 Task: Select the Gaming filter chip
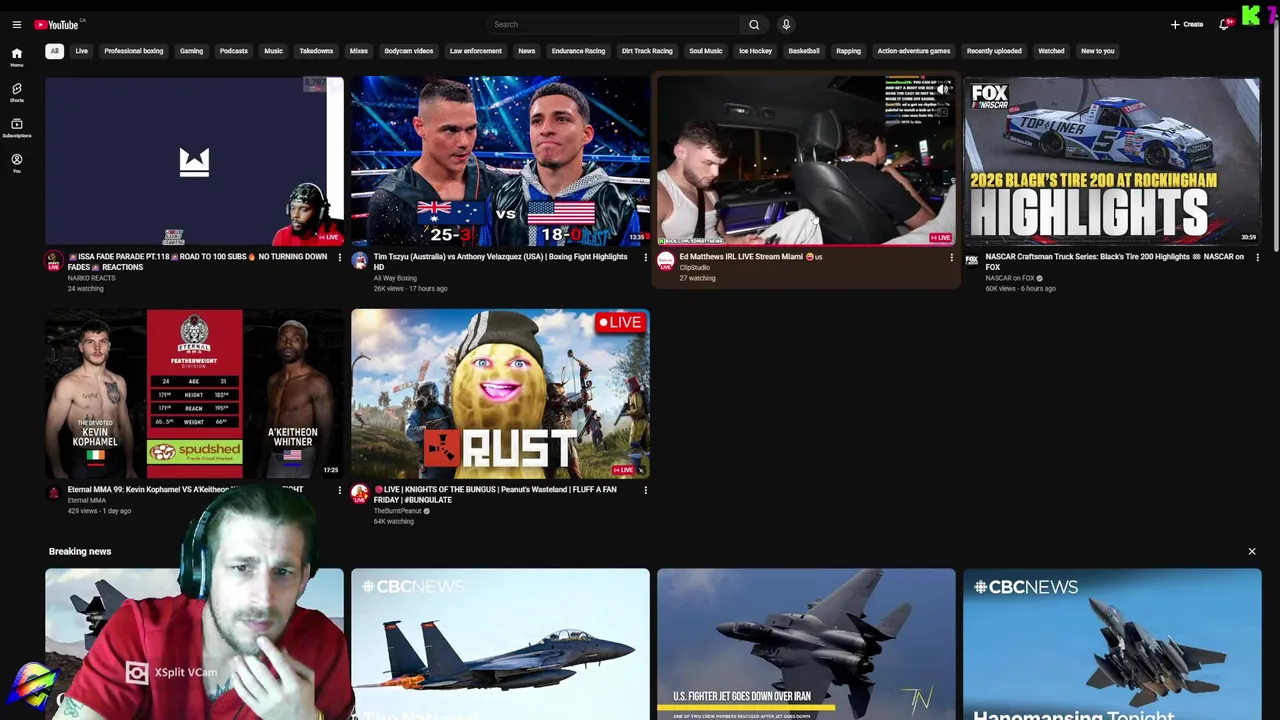pyautogui.click(x=191, y=51)
